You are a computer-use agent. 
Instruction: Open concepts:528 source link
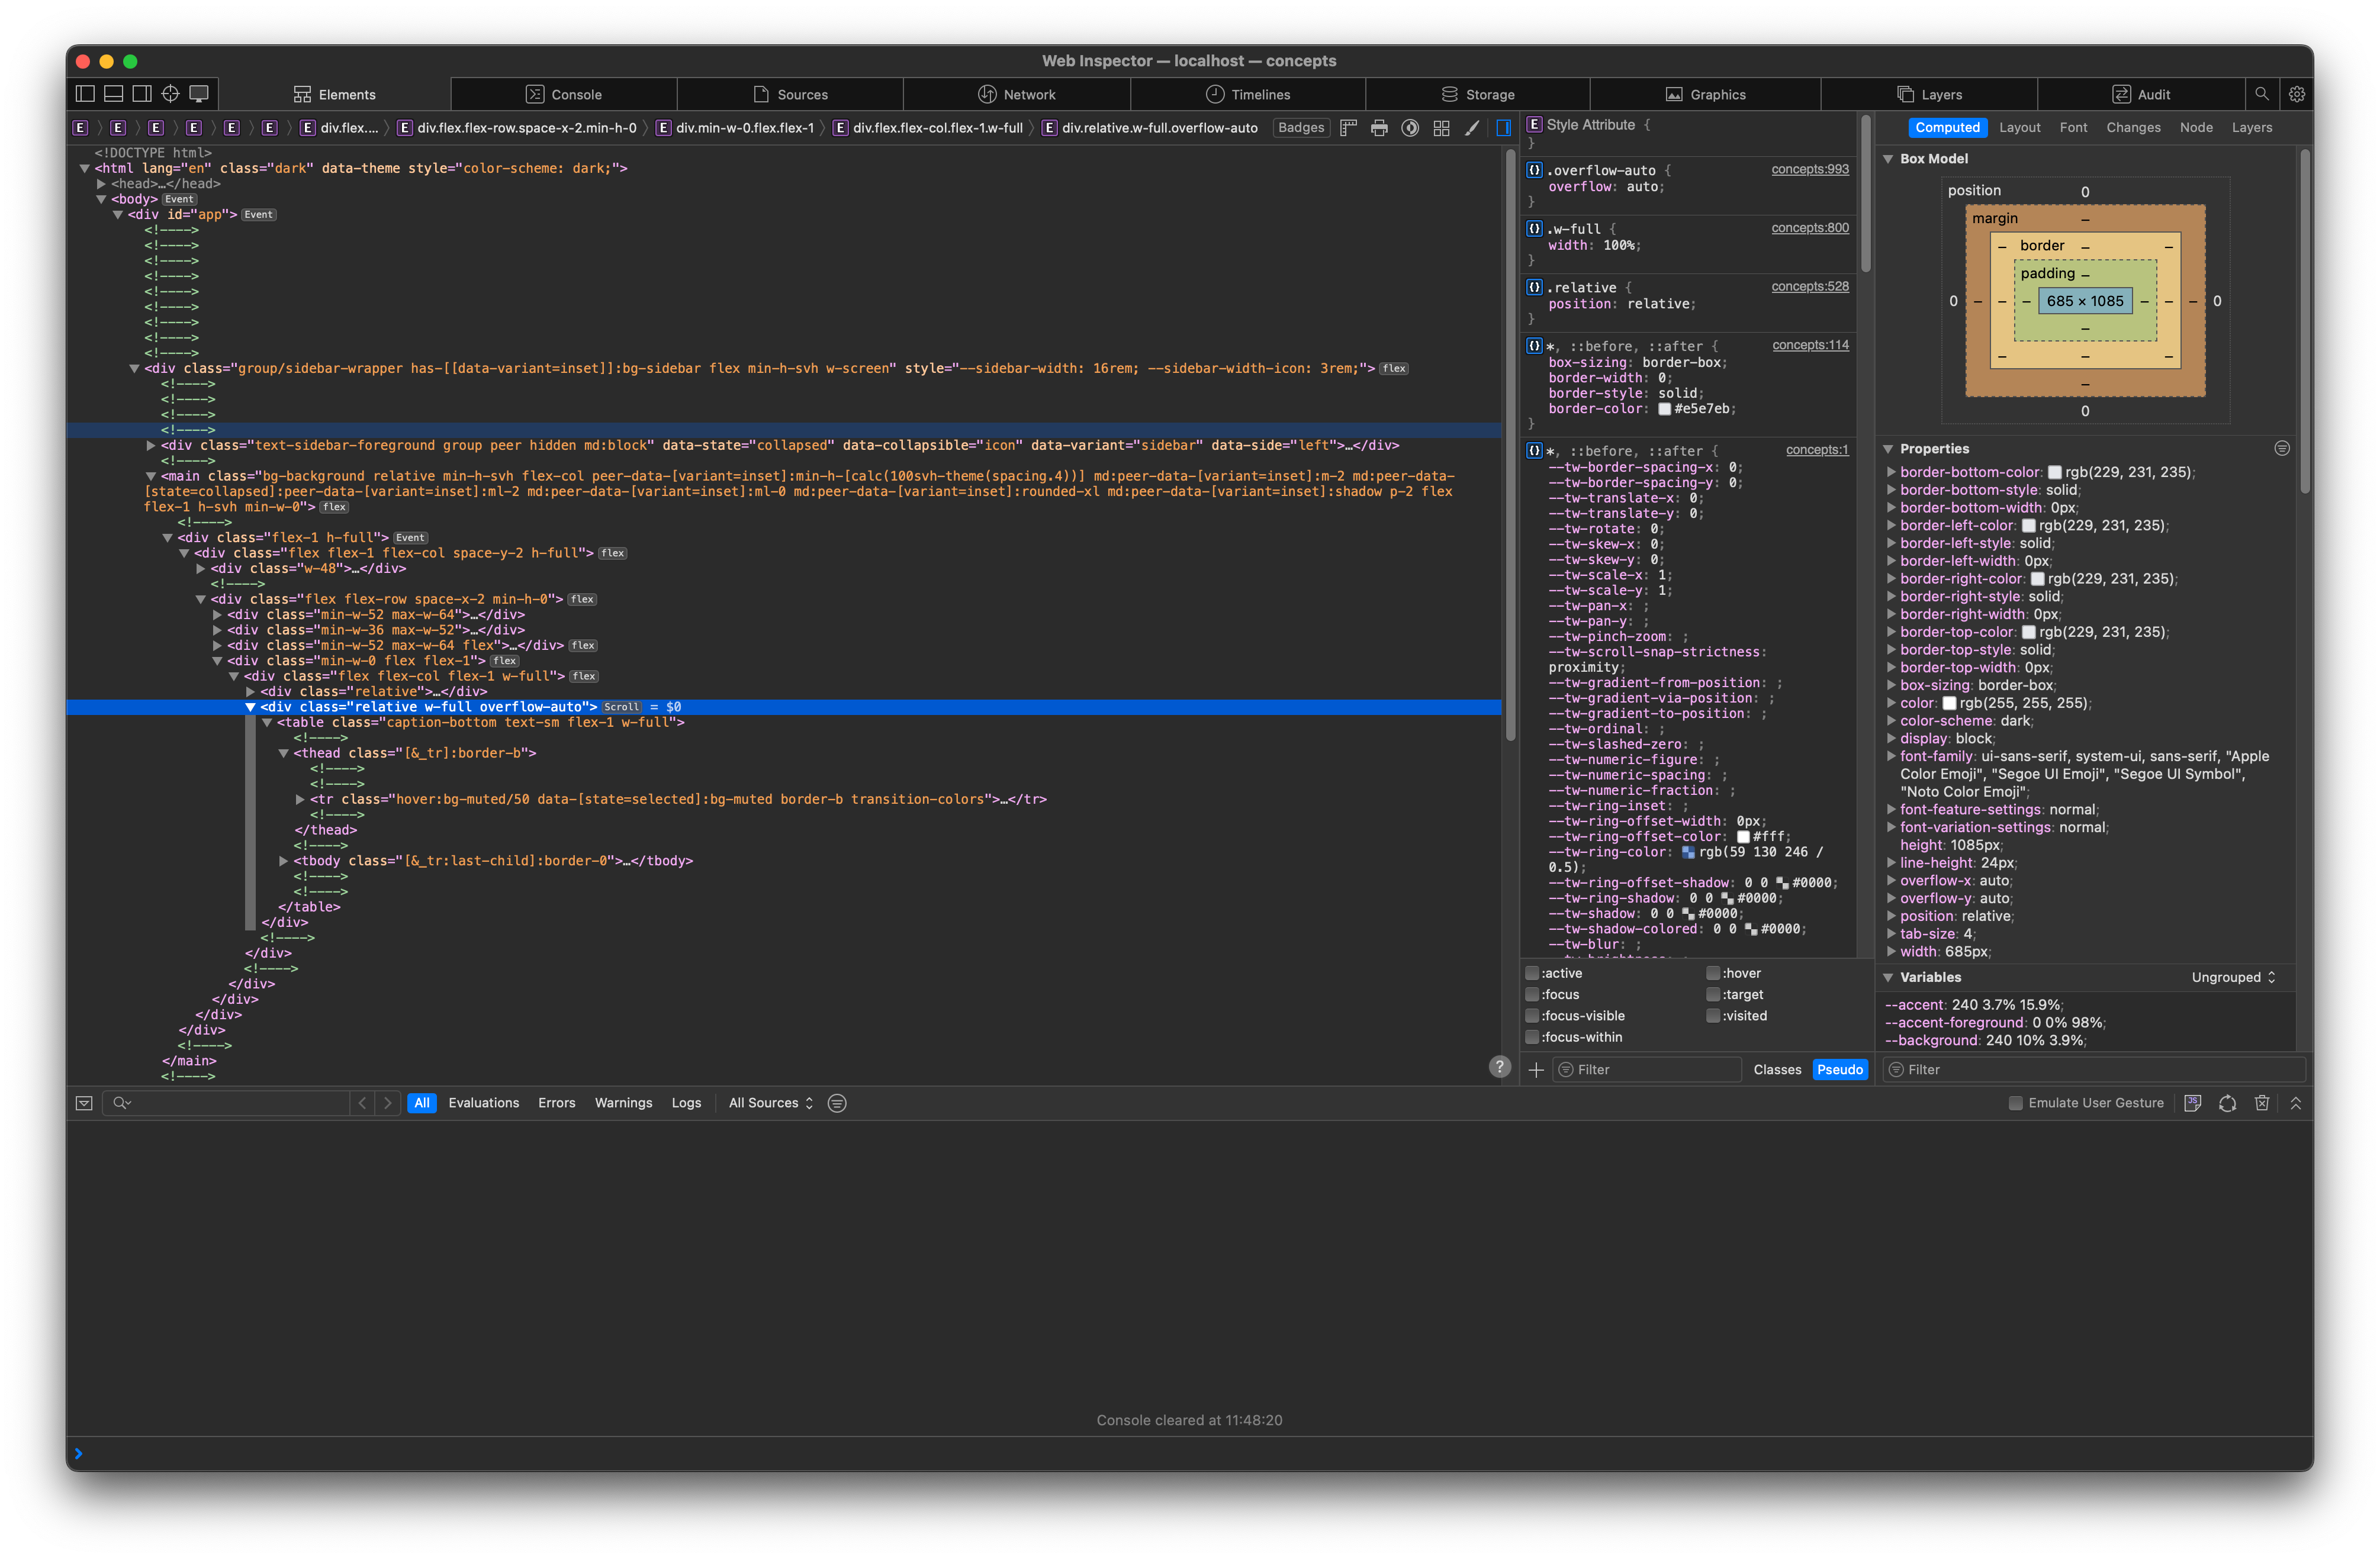1810,287
